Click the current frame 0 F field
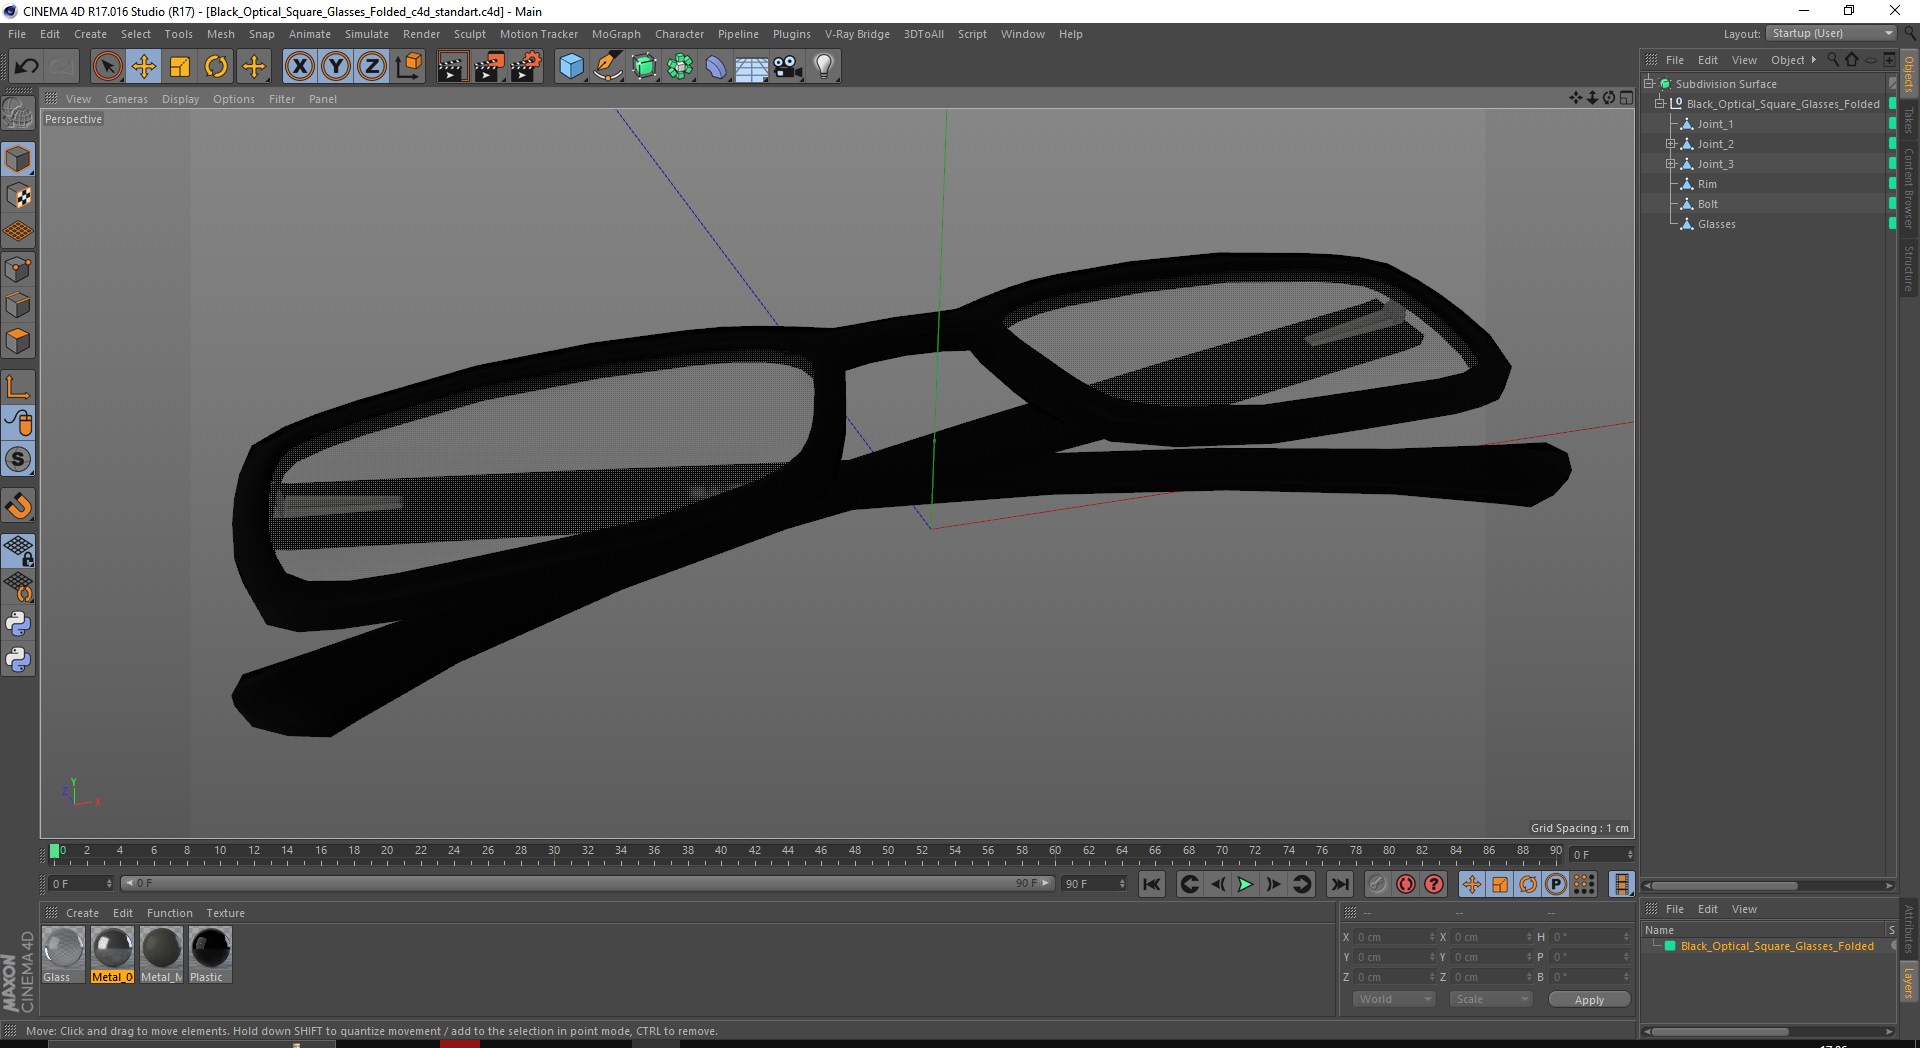1920x1048 pixels. tap(81, 884)
